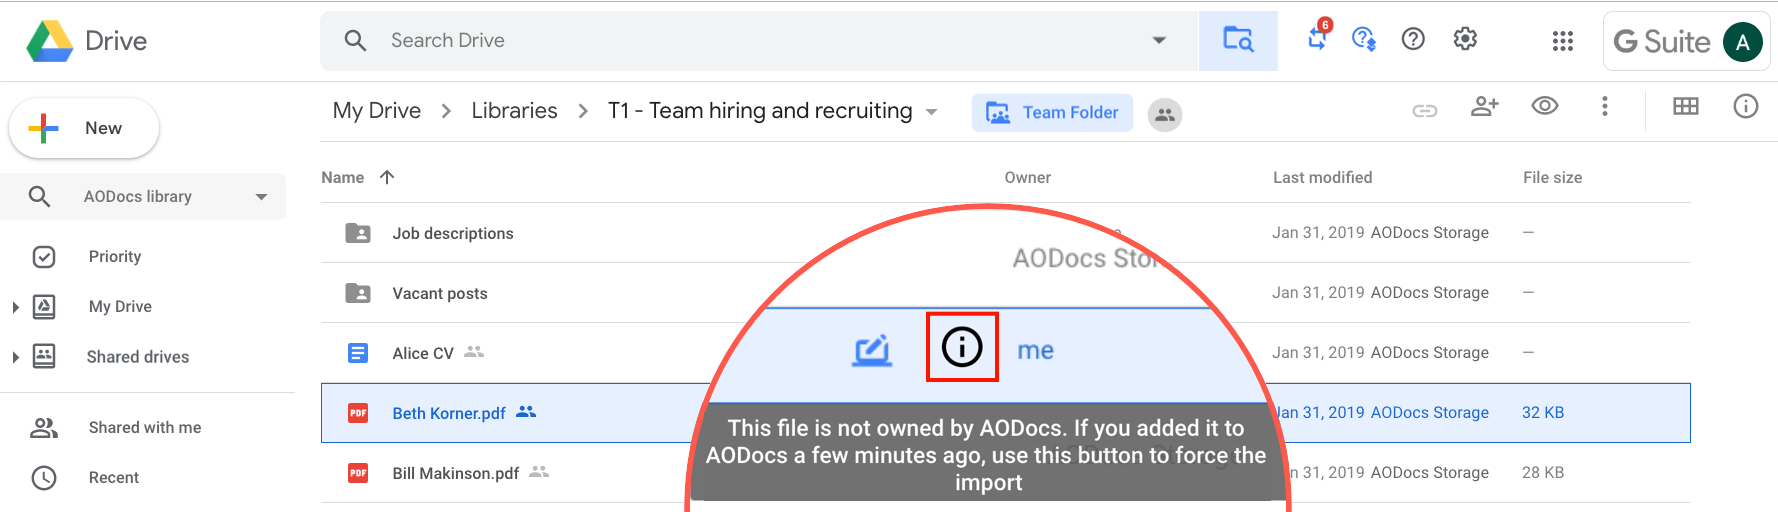1778x512 pixels.
Task: Toggle the preview eye icon
Action: click(x=1545, y=105)
